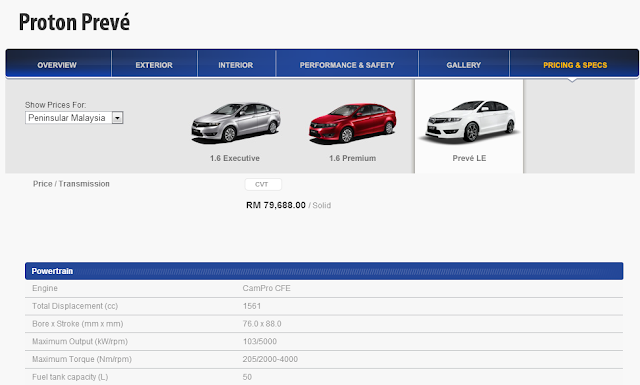This screenshot has width=640, height=385.
Task: Choose the CVT transmission button
Action: click(x=263, y=184)
